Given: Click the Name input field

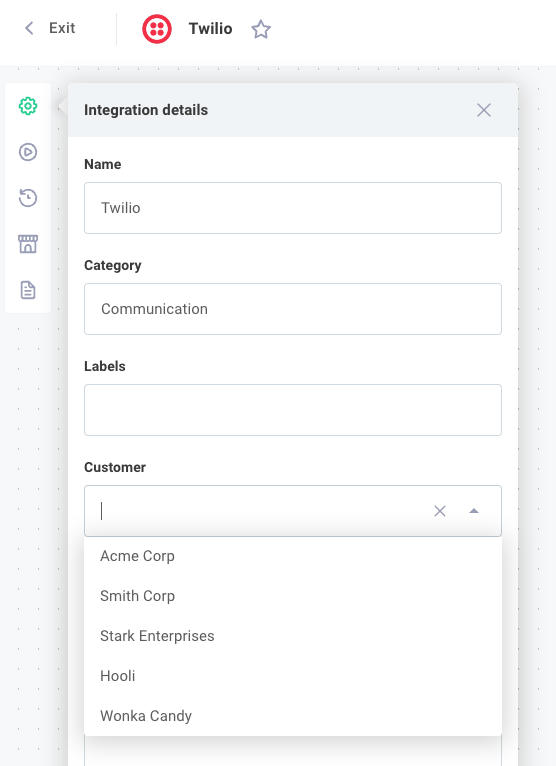Looking at the screenshot, I should click(293, 208).
